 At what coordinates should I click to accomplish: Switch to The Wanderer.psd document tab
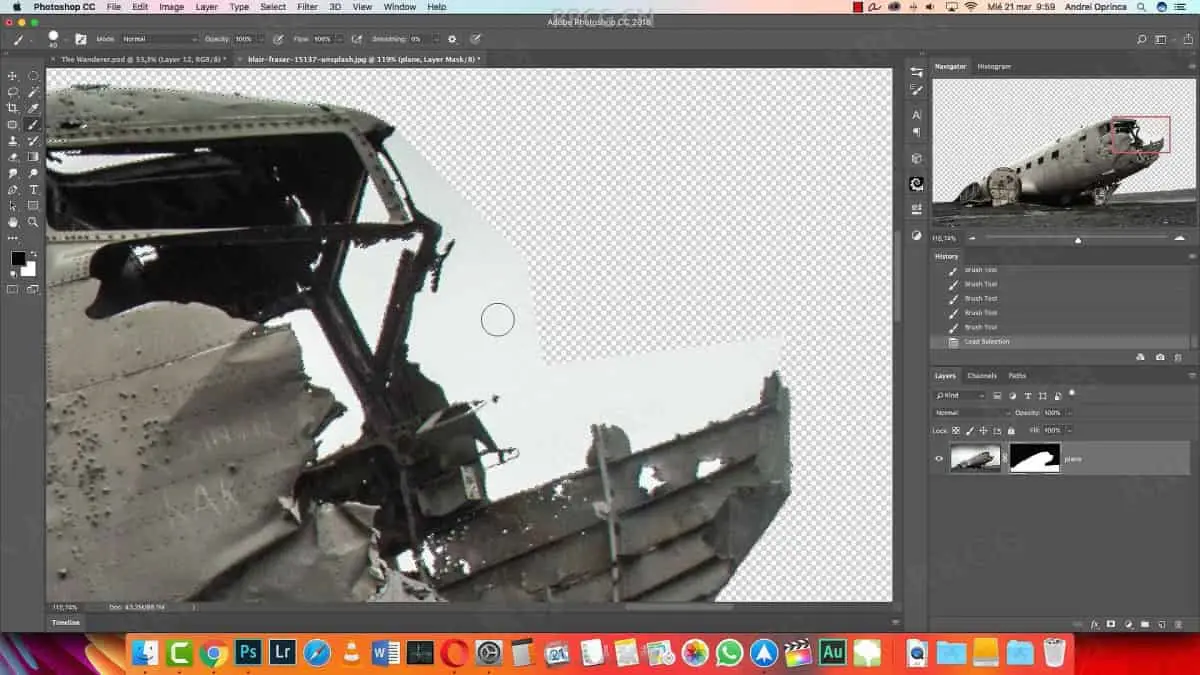[140, 59]
